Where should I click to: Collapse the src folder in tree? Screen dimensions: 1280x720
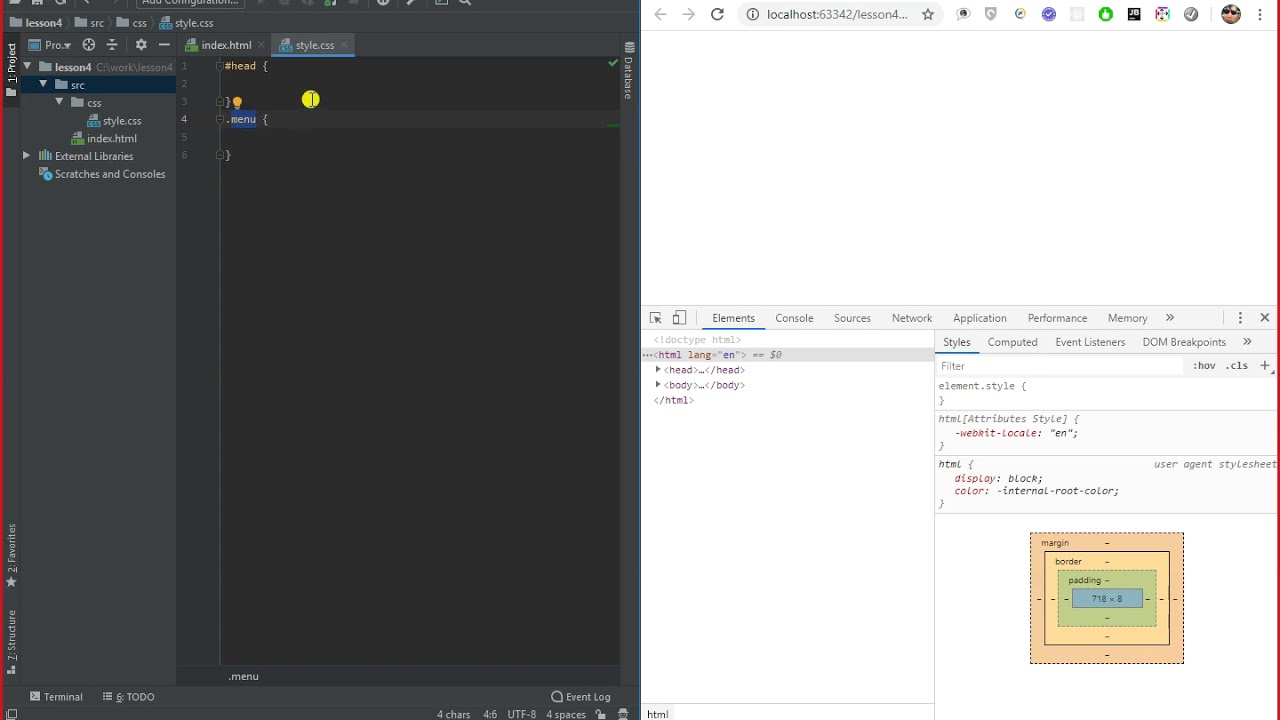[x=43, y=85]
